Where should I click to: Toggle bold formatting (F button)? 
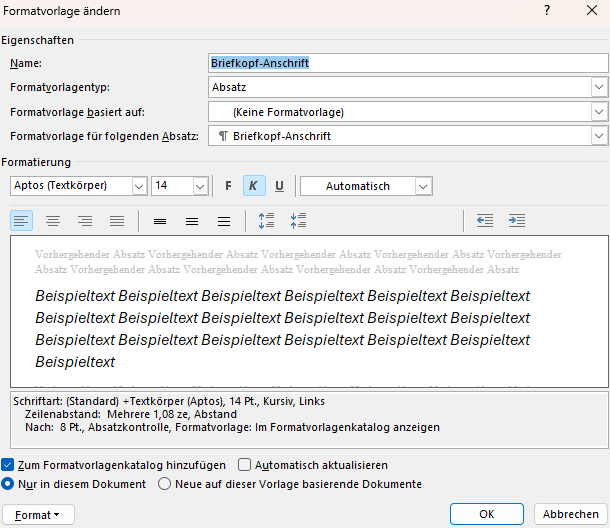(228, 186)
